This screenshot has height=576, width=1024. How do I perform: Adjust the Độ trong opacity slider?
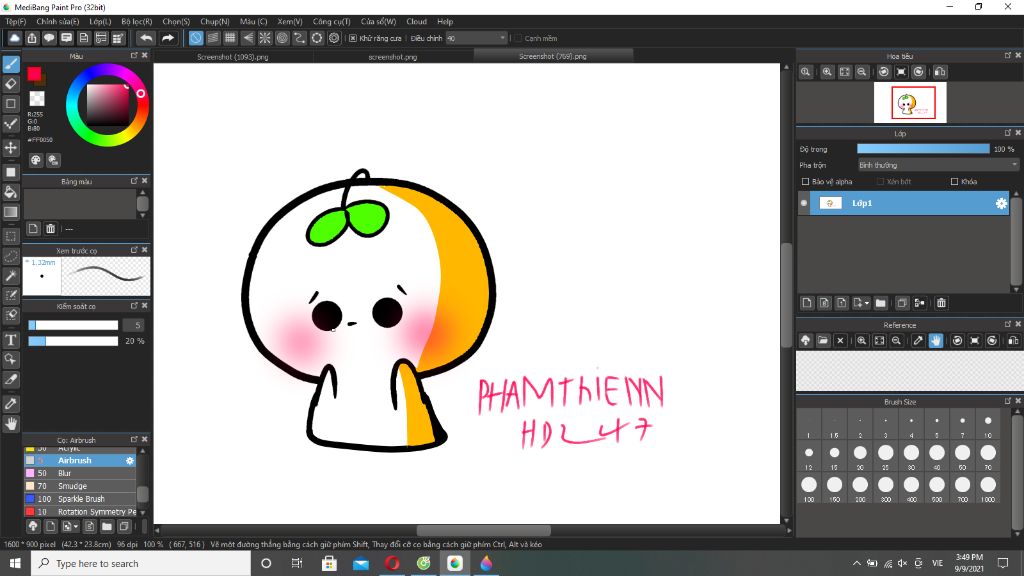point(923,149)
